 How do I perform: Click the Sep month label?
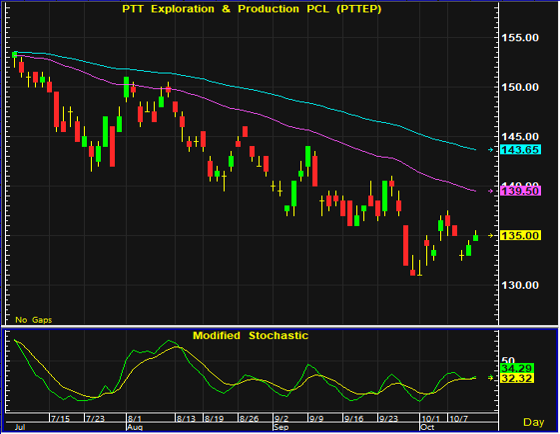pyautogui.click(x=281, y=427)
